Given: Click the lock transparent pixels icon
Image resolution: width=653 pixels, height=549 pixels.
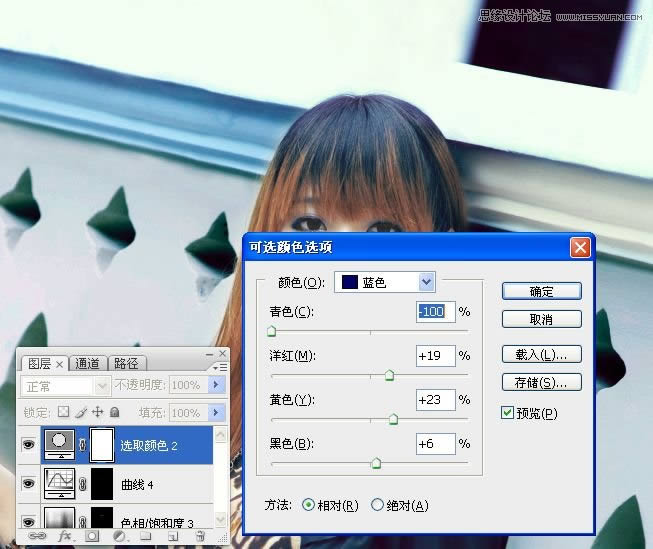Looking at the screenshot, I should click(x=62, y=412).
